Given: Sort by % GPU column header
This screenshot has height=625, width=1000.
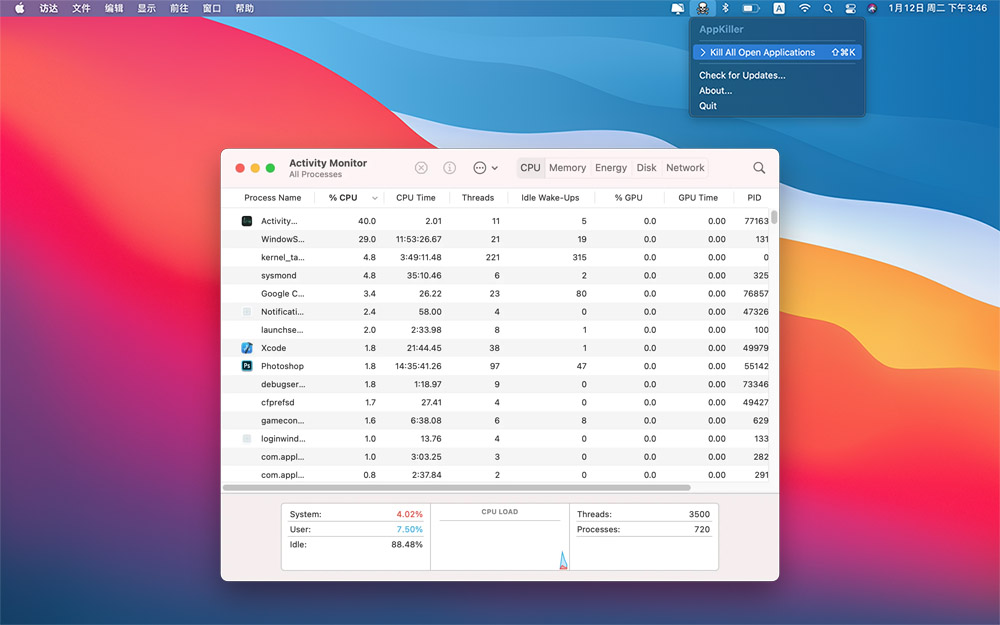Looking at the screenshot, I should tap(629, 198).
